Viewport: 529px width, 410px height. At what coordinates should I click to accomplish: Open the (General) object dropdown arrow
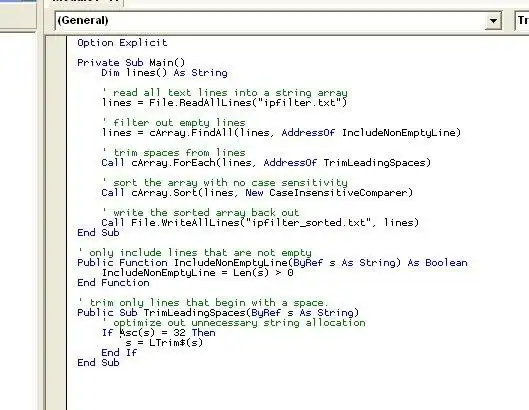493,21
